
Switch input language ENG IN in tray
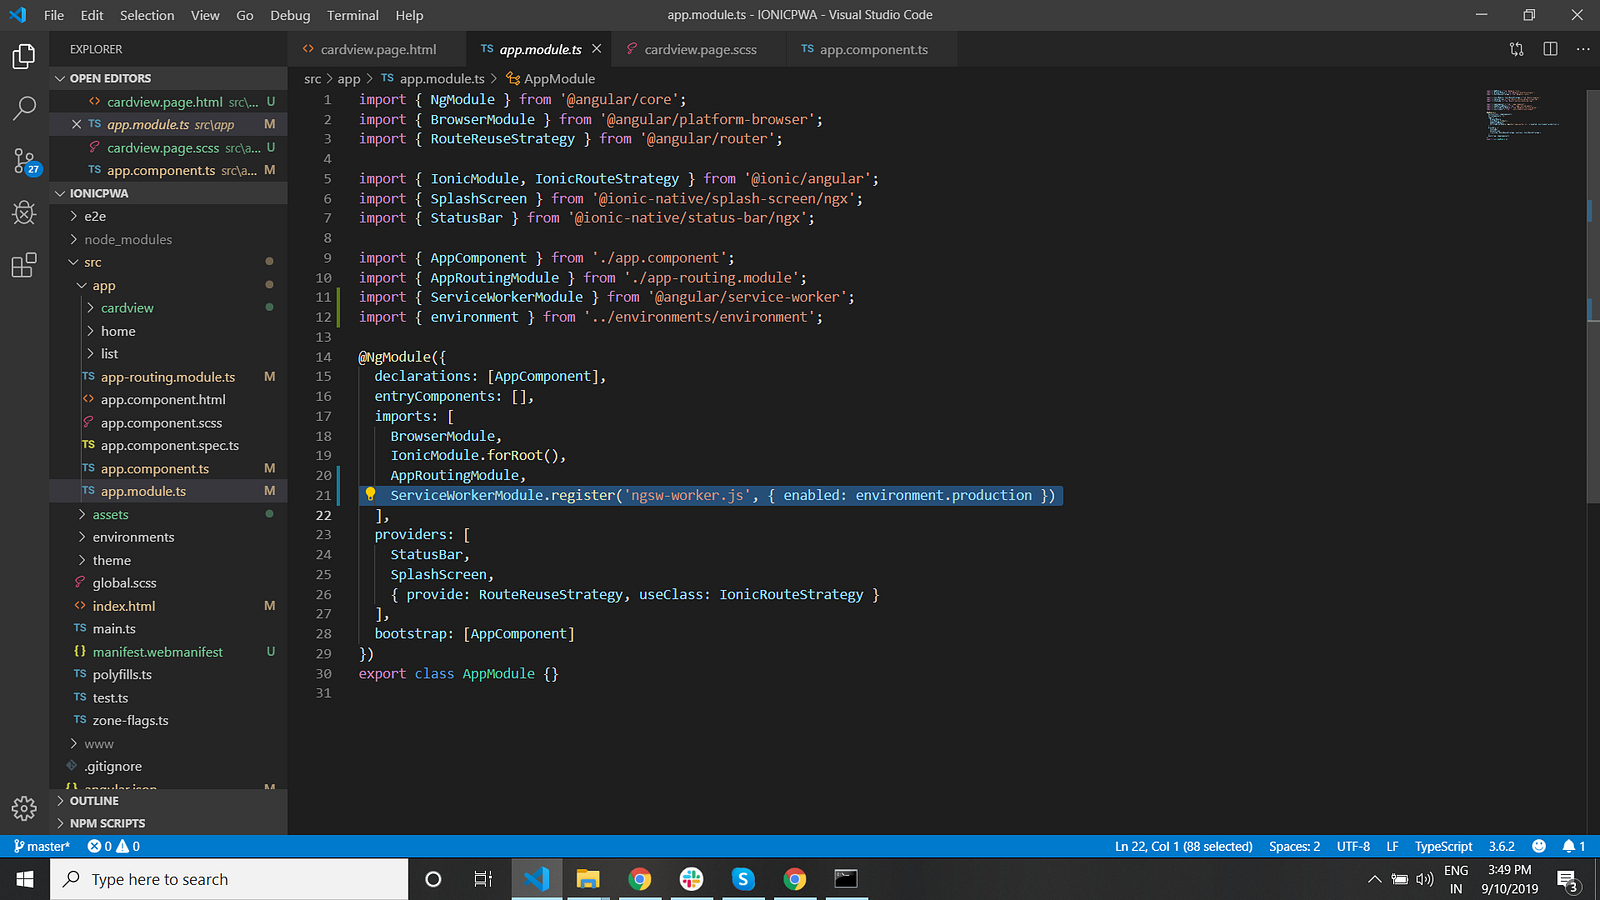(1456, 879)
